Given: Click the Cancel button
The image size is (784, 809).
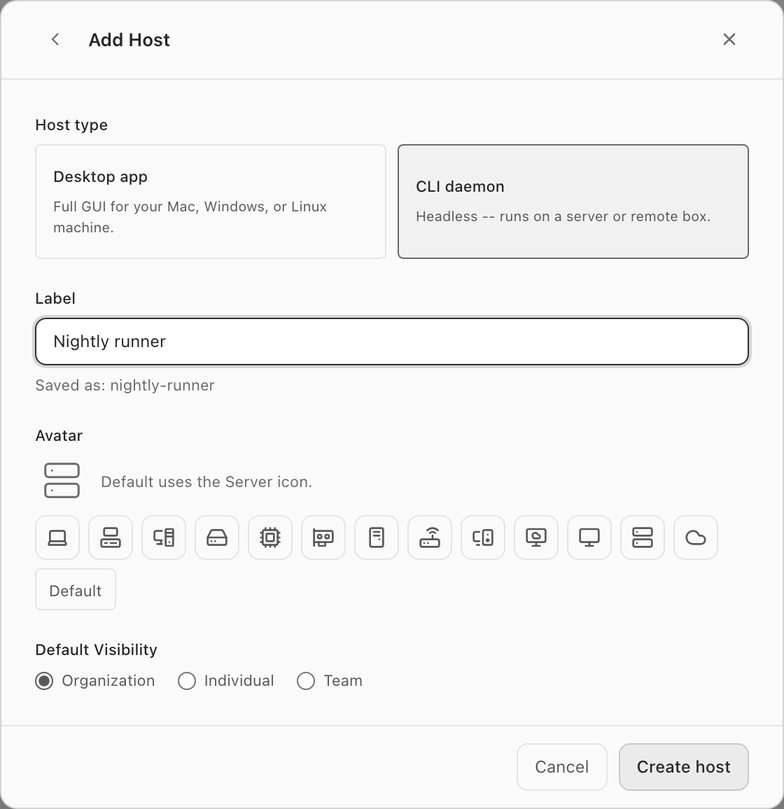Looking at the screenshot, I should pos(562,767).
